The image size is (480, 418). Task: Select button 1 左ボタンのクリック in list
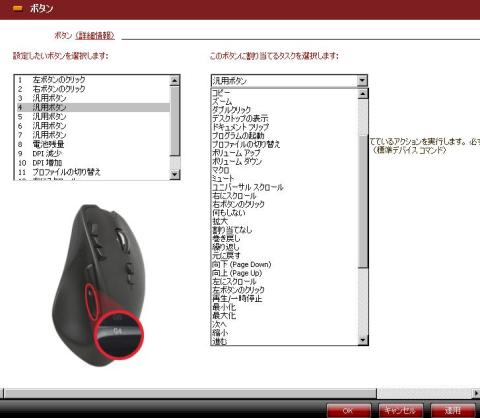point(93,80)
